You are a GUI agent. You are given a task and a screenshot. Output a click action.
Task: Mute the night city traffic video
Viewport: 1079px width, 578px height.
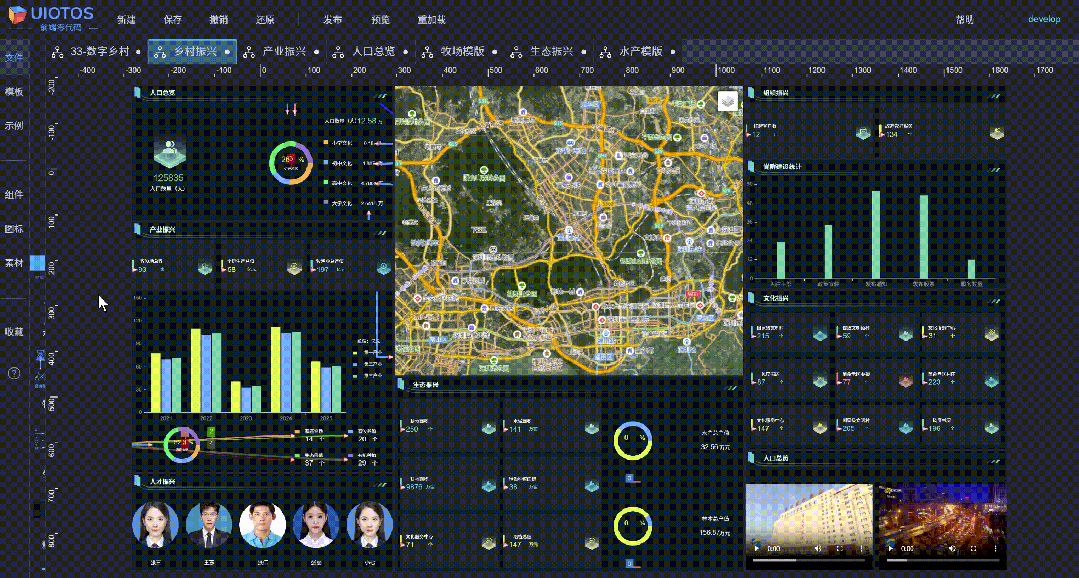(x=952, y=549)
